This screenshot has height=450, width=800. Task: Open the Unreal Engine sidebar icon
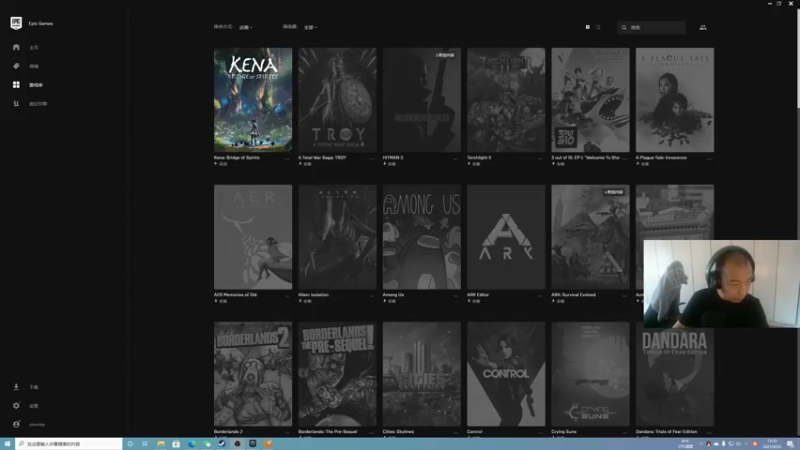tap(16, 104)
